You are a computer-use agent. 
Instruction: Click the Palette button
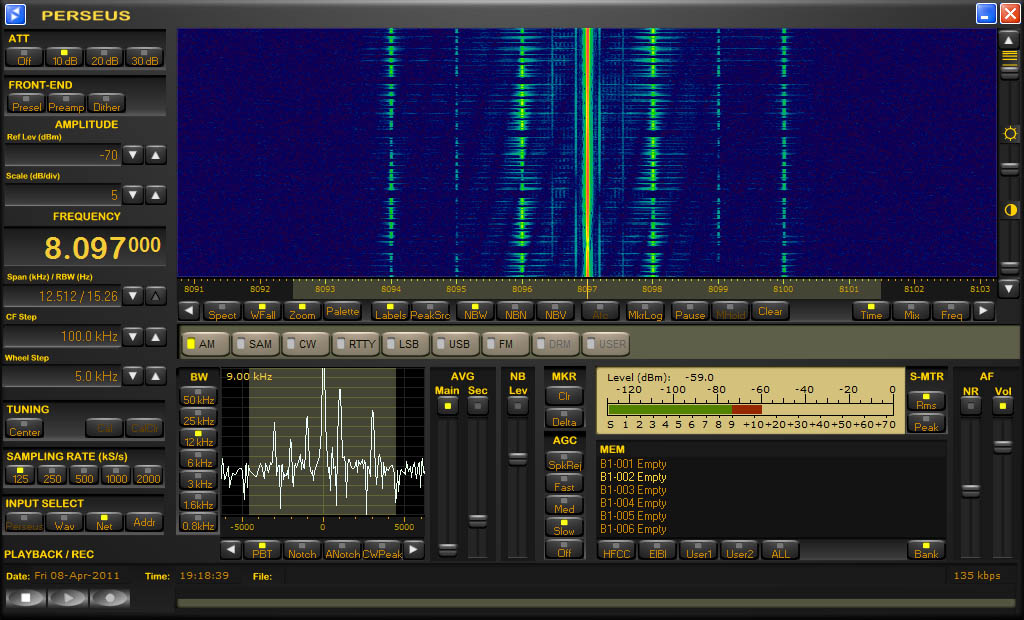click(342, 311)
